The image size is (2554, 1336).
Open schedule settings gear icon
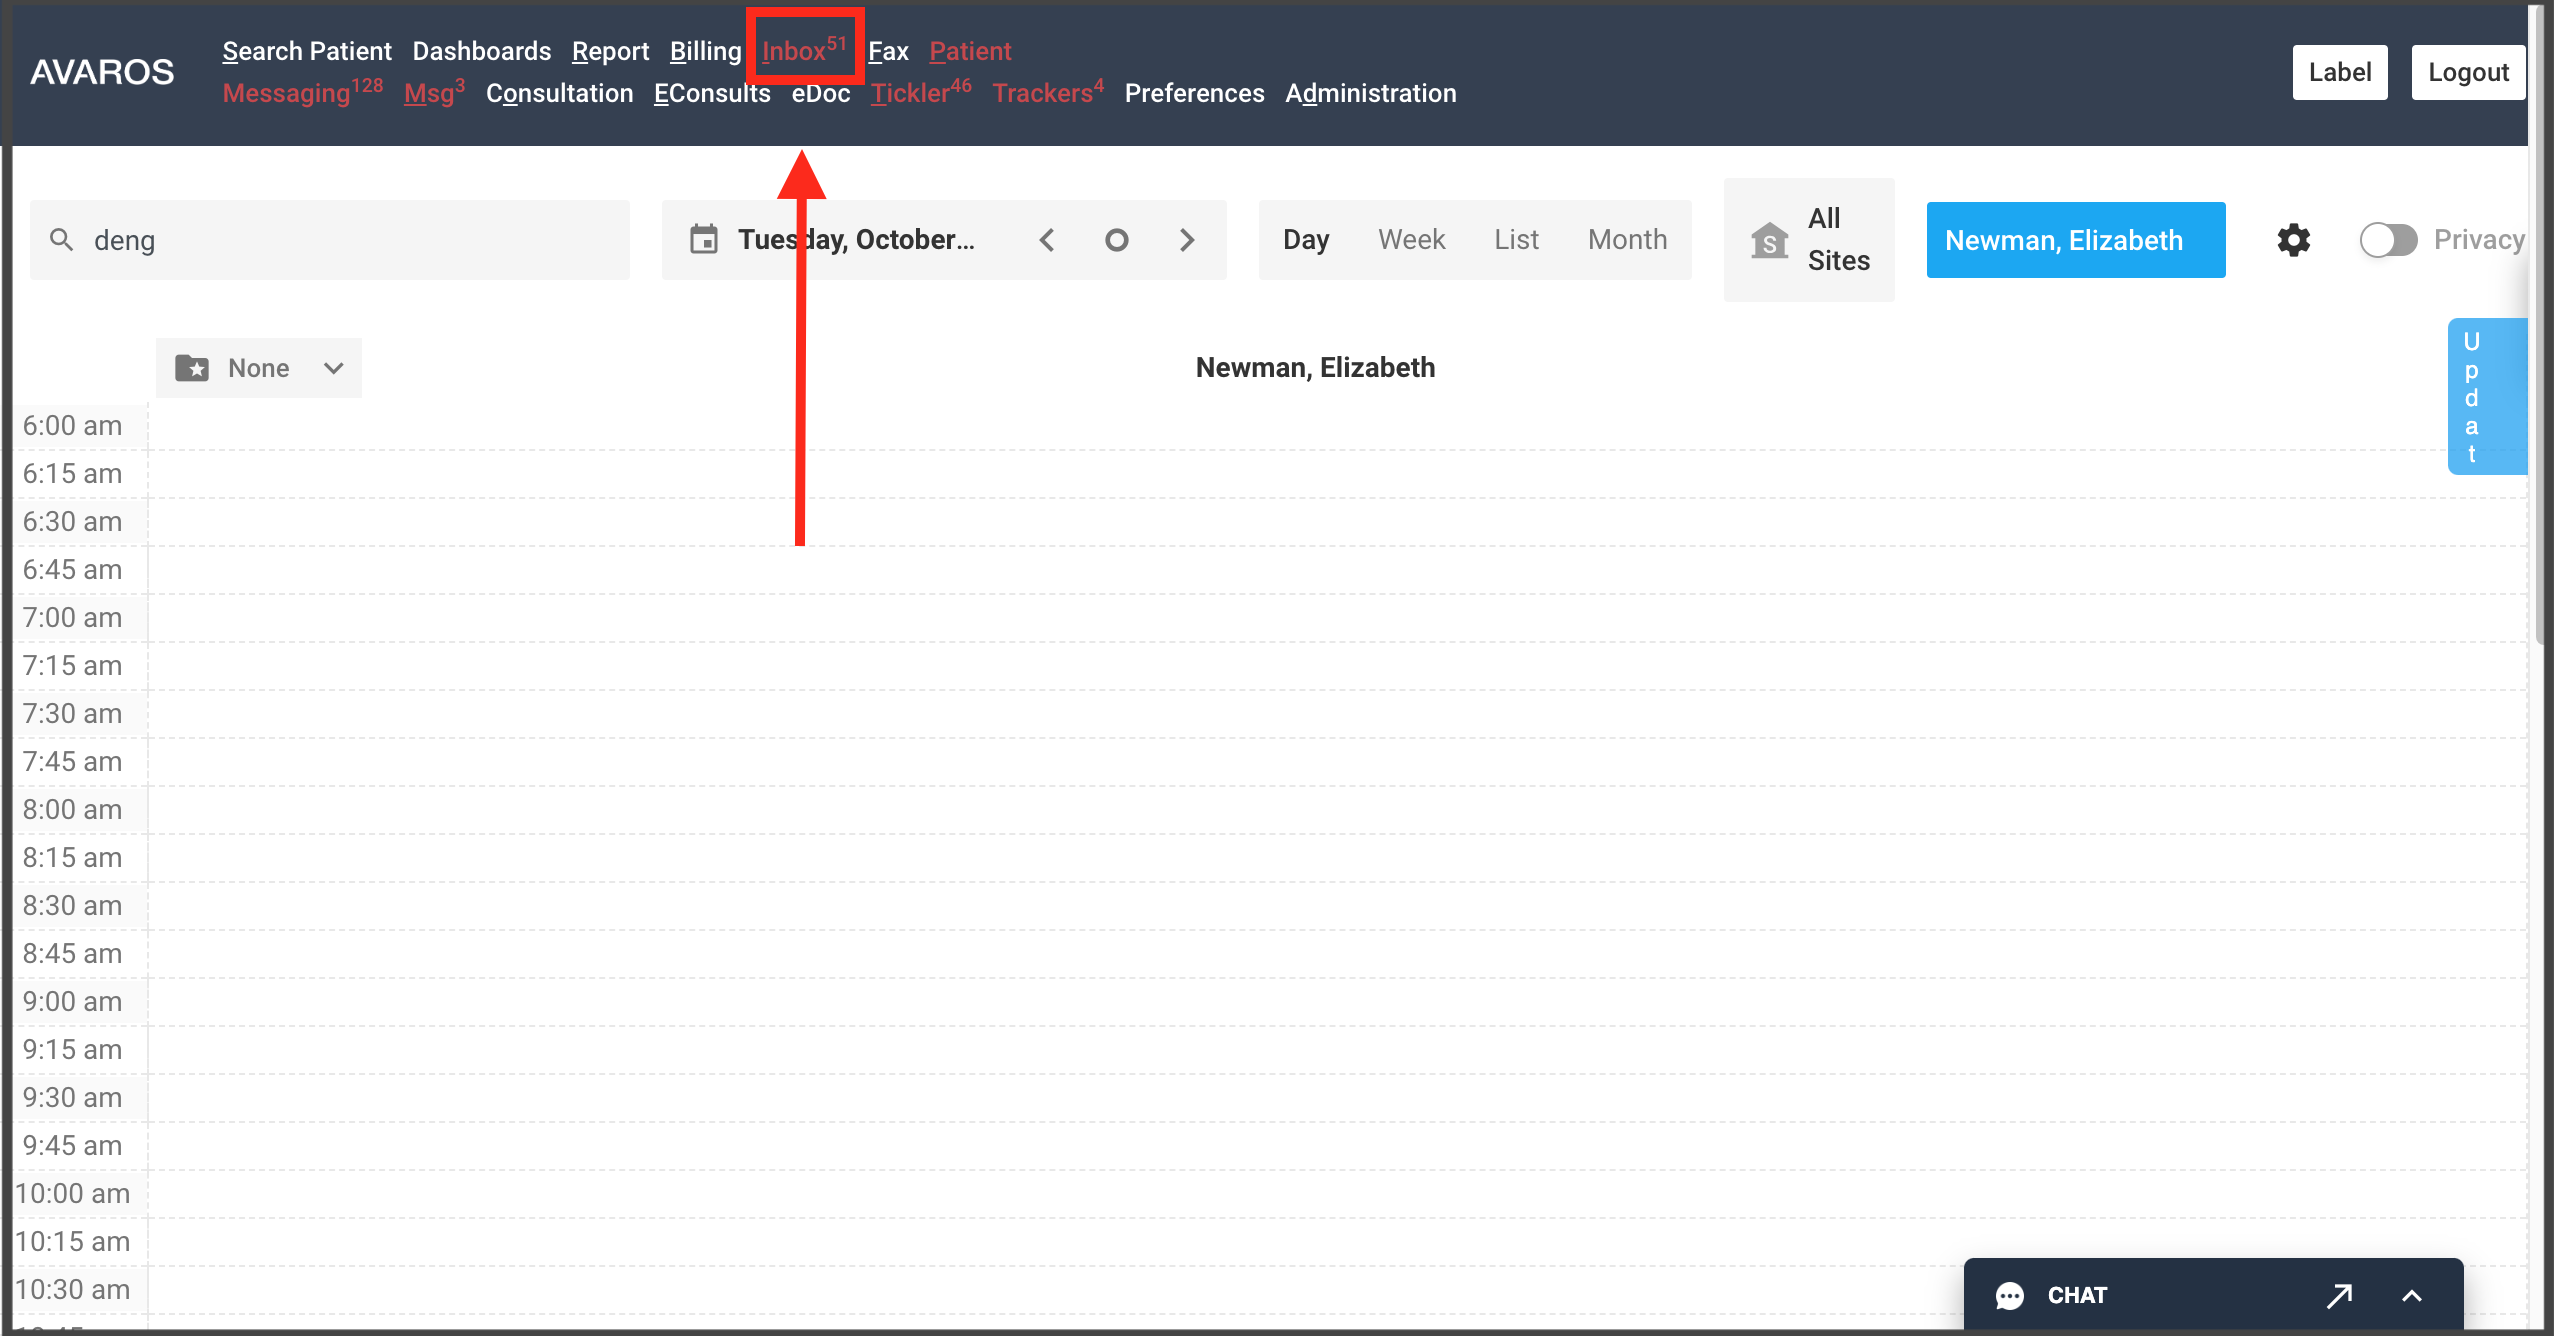coord(2294,240)
